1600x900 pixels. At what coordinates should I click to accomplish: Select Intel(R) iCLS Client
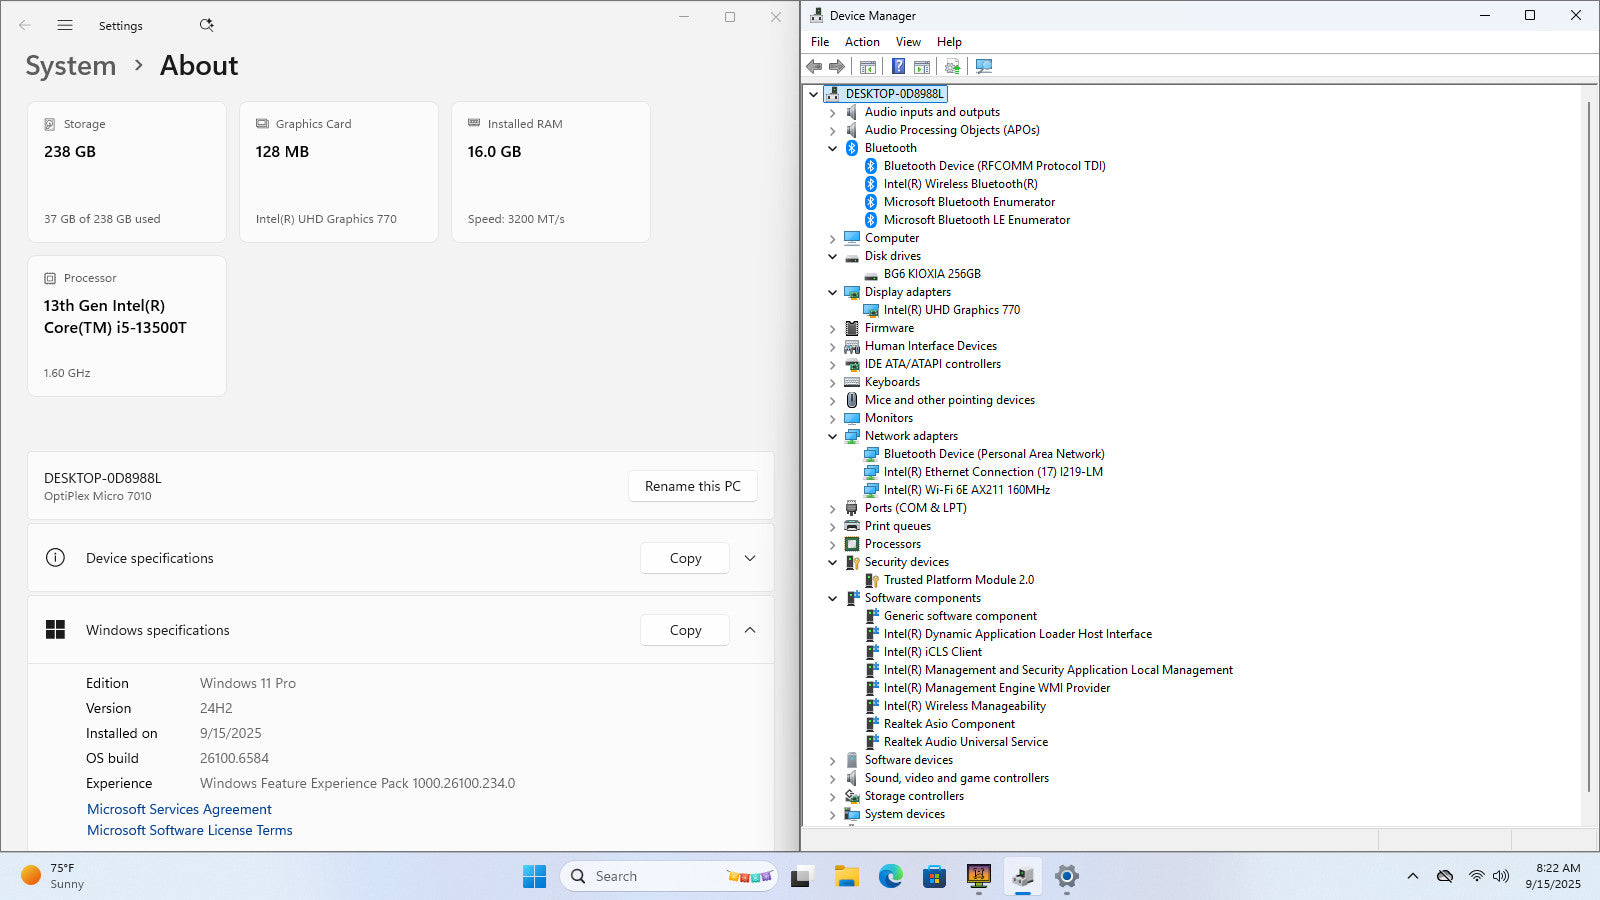932,652
